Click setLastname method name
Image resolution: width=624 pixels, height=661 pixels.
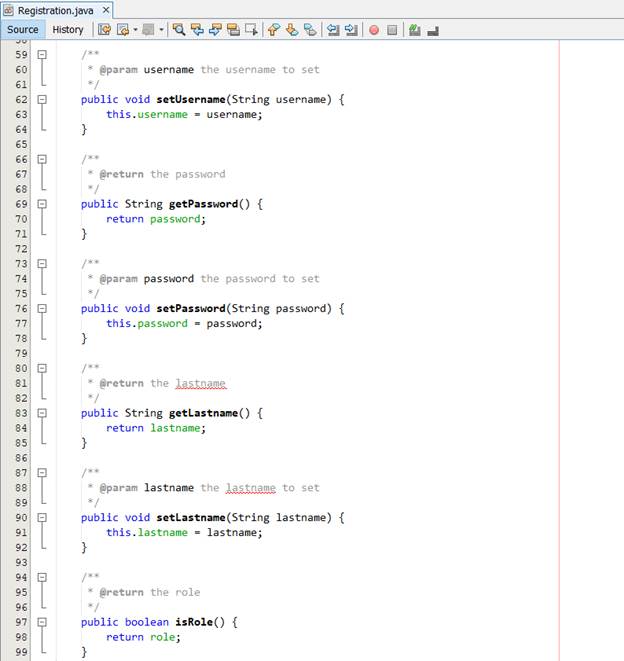pyautogui.click(x=191, y=518)
